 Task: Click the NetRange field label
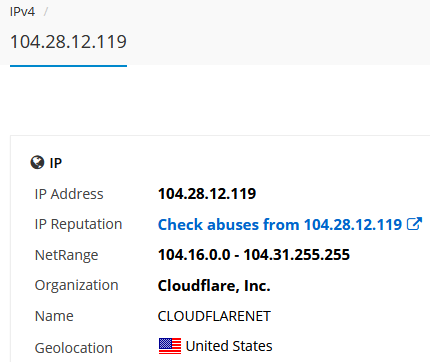[x=66, y=255]
